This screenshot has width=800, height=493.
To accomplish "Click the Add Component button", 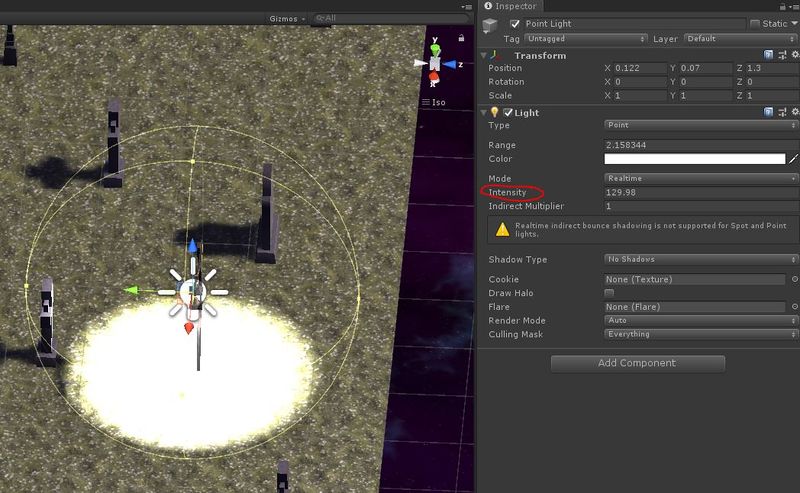I will (638, 363).
